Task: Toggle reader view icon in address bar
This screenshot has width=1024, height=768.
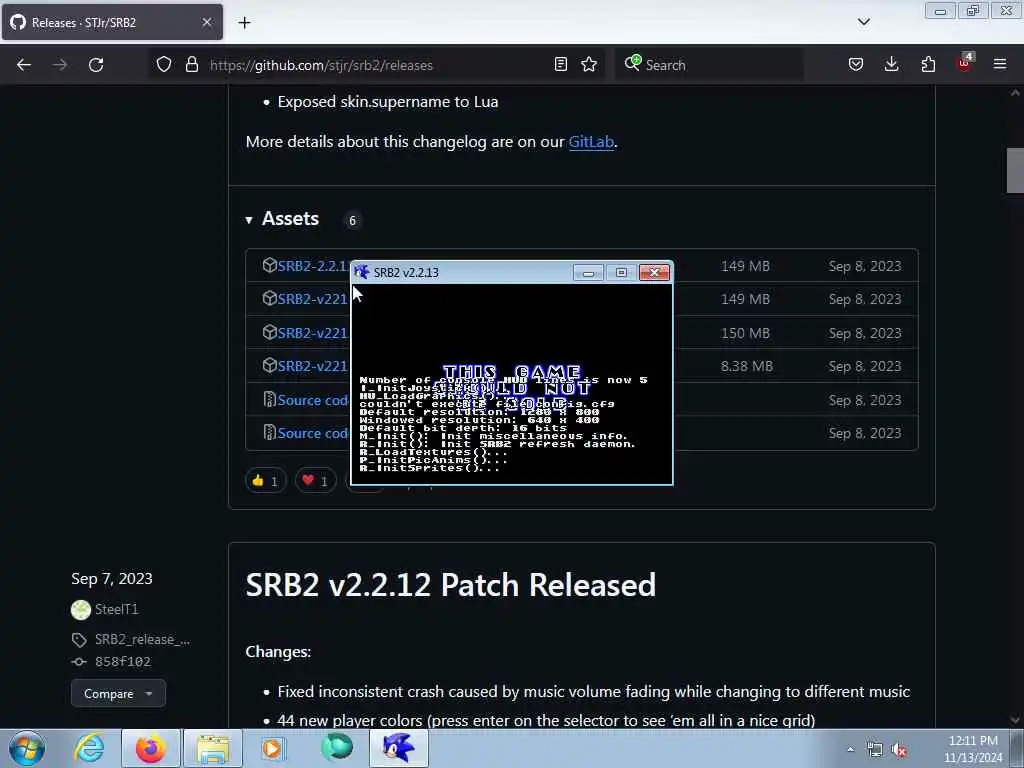Action: pos(560,65)
